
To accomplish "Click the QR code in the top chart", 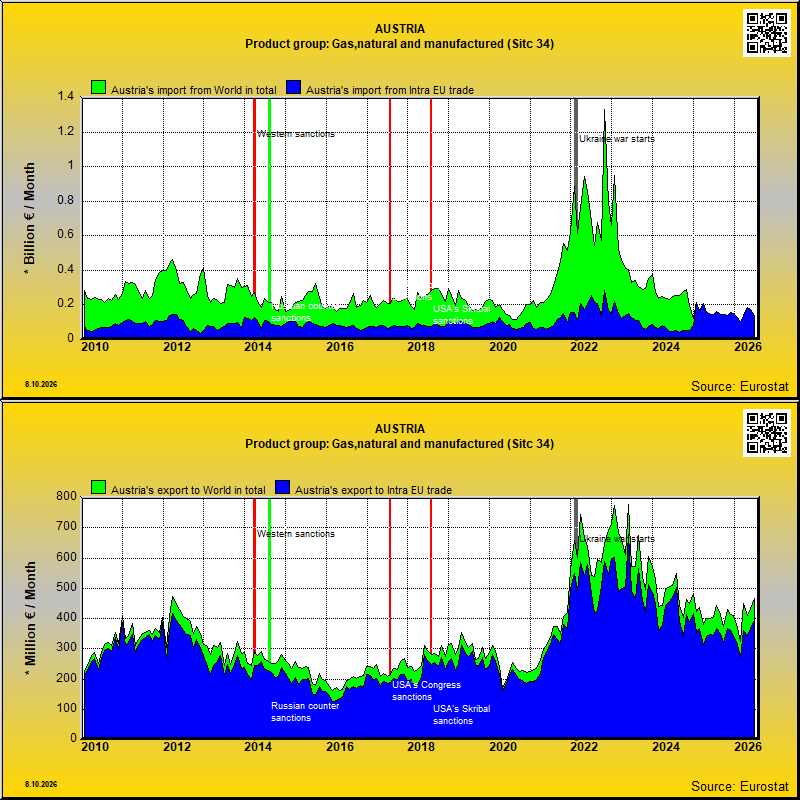I will (x=767, y=33).
